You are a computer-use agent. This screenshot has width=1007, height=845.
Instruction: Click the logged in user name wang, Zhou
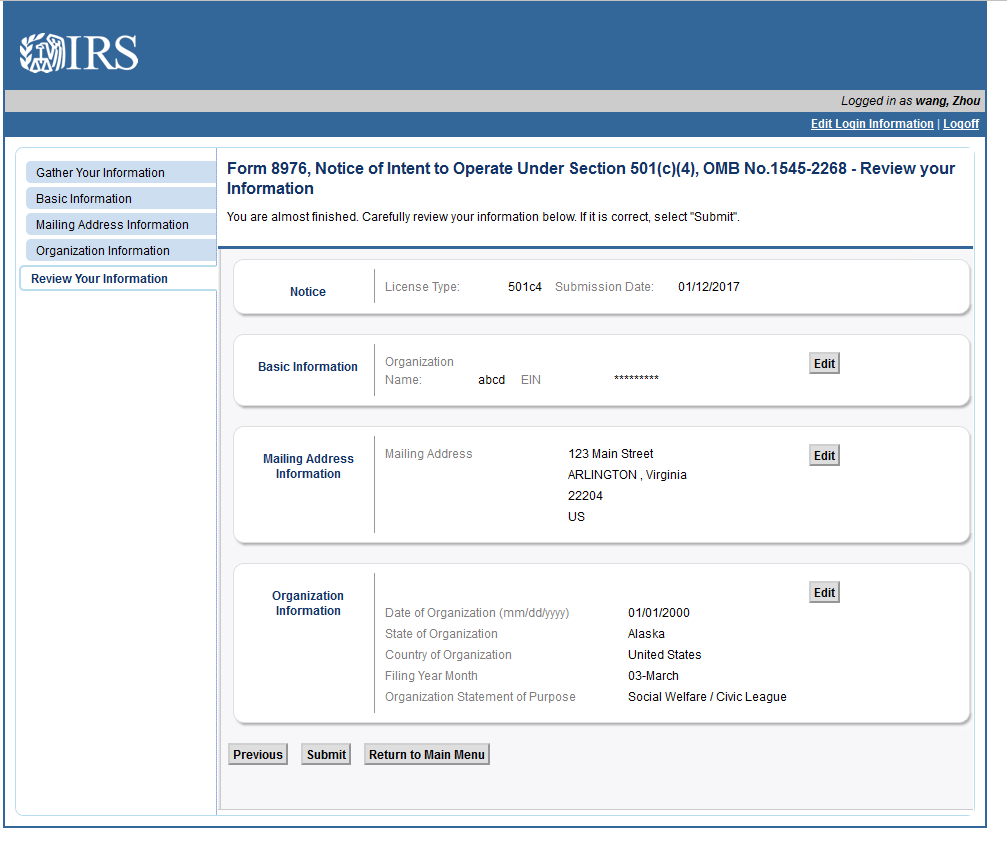click(x=947, y=101)
